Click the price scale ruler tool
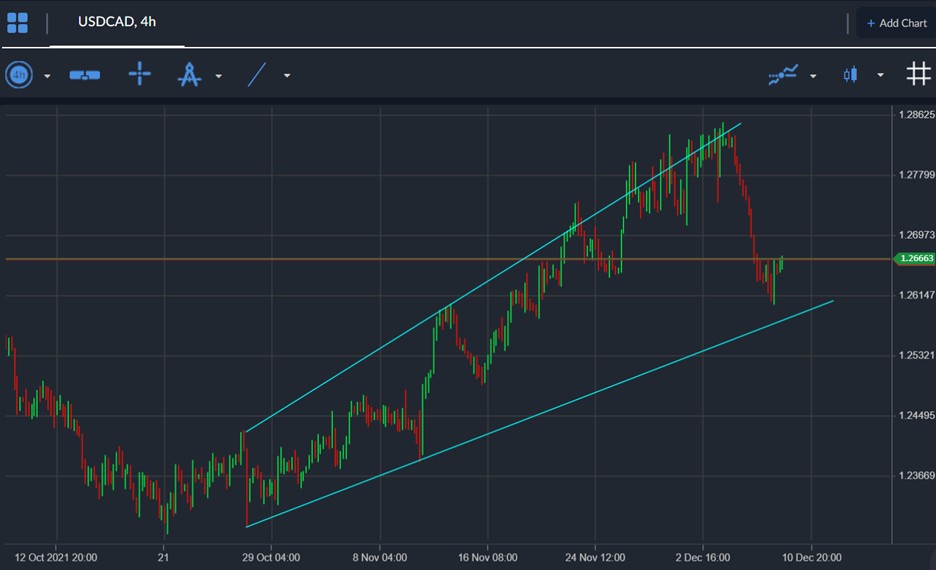Image resolution: width=936 pixels, height=570 pixels. coord(85,75)
